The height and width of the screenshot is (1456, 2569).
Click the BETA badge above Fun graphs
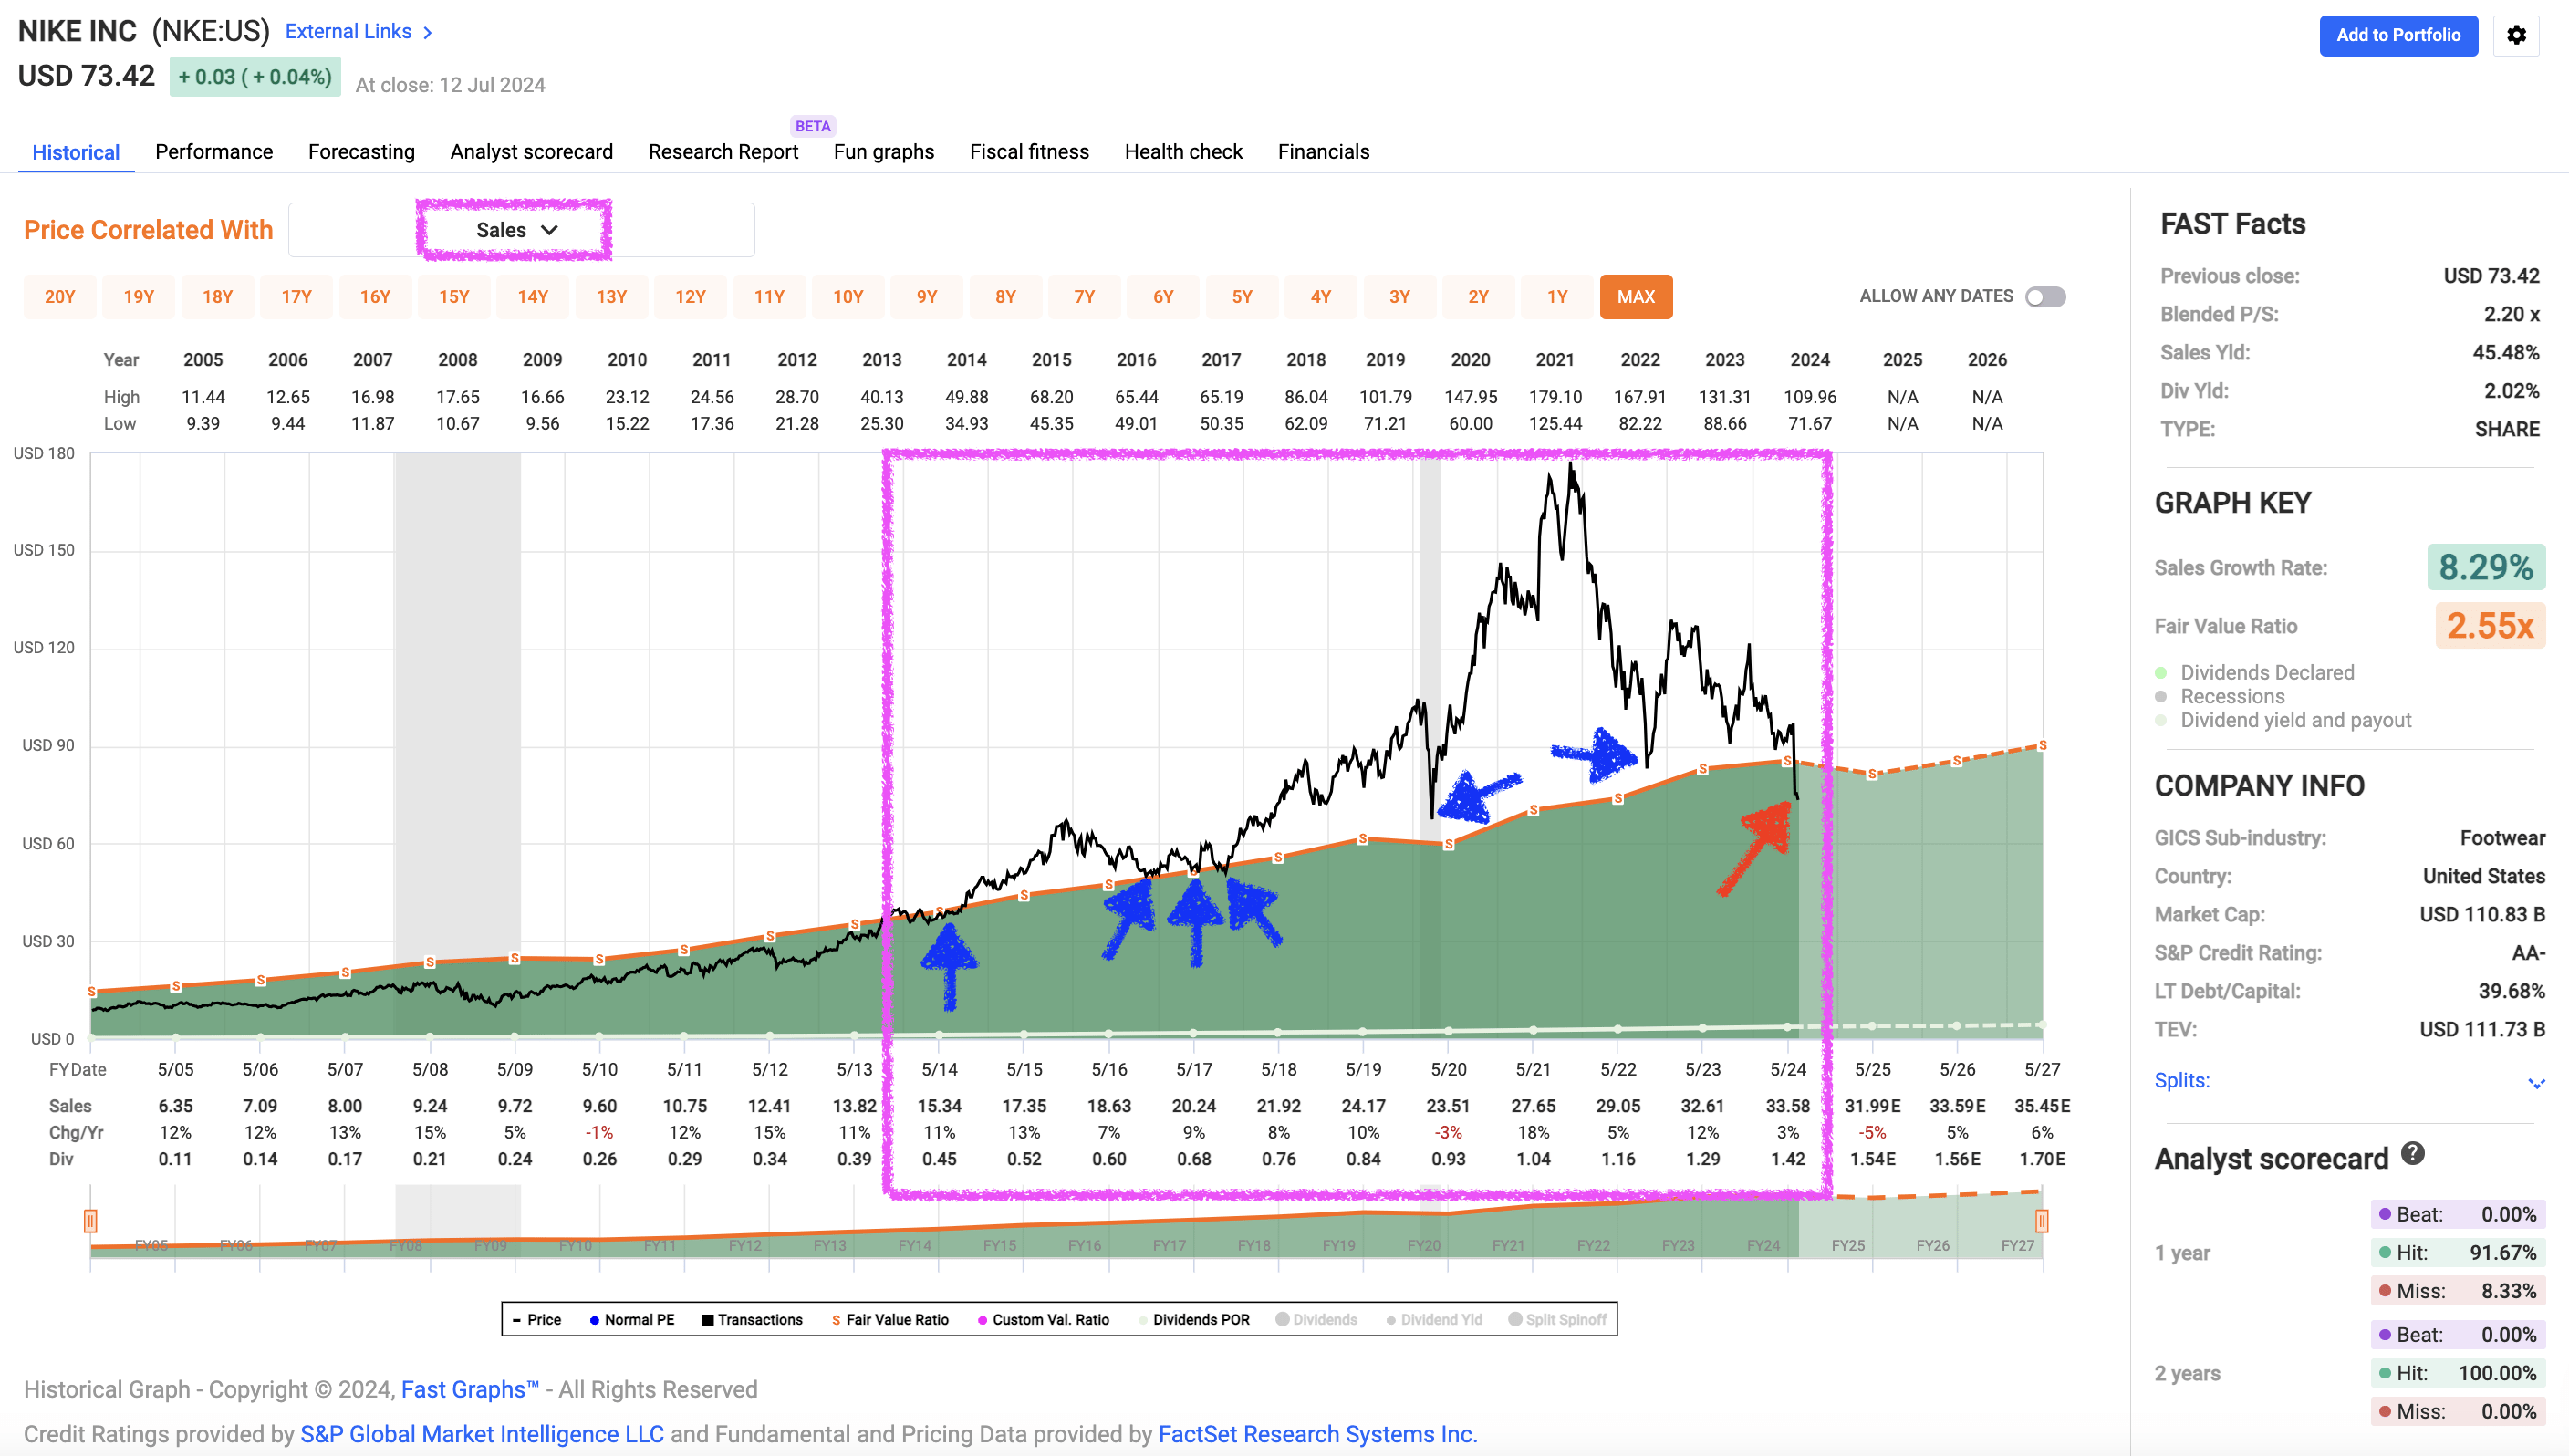(812, 126)
